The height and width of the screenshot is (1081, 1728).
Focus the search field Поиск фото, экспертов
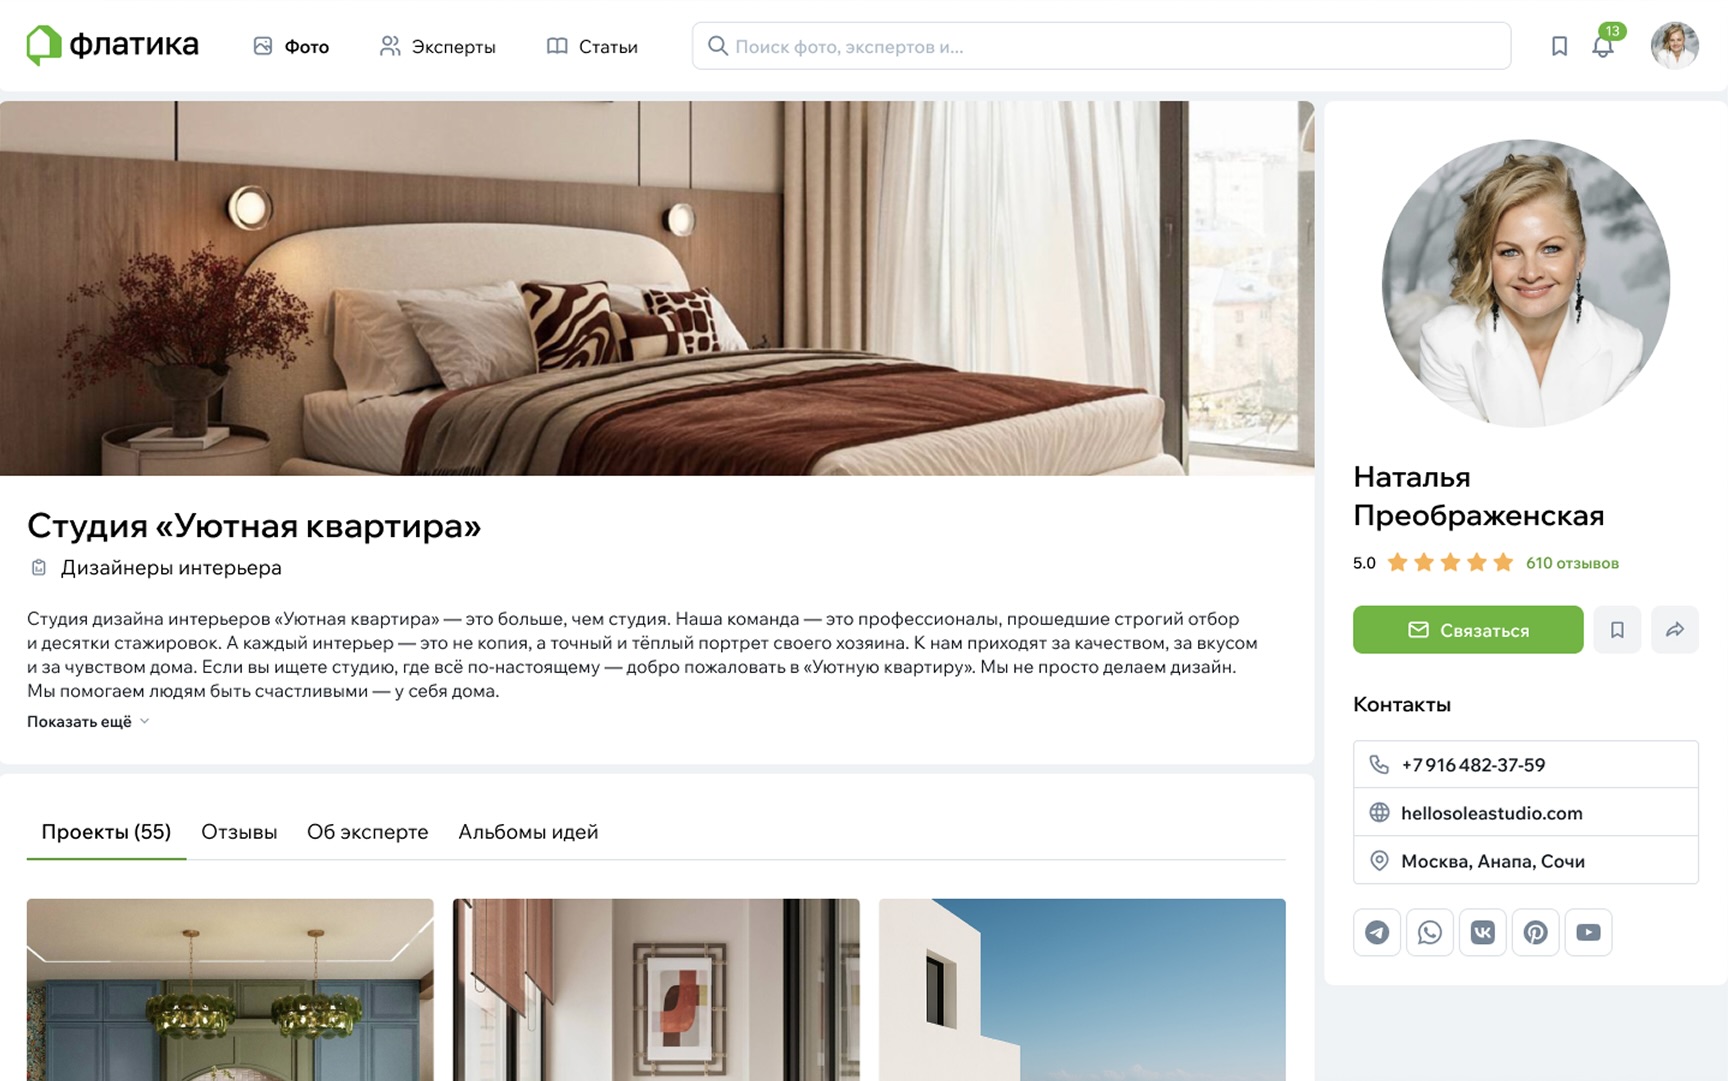point(1101,46)
